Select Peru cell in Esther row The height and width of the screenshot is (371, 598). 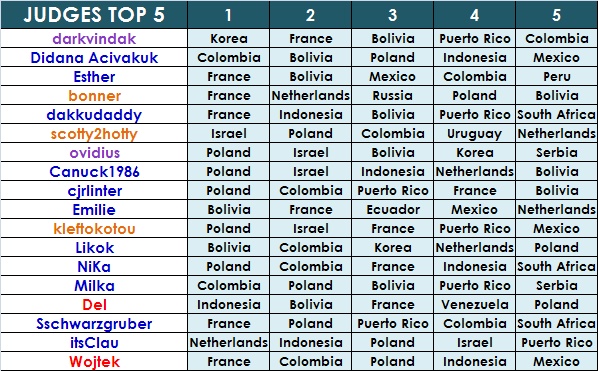pos(556,77)
